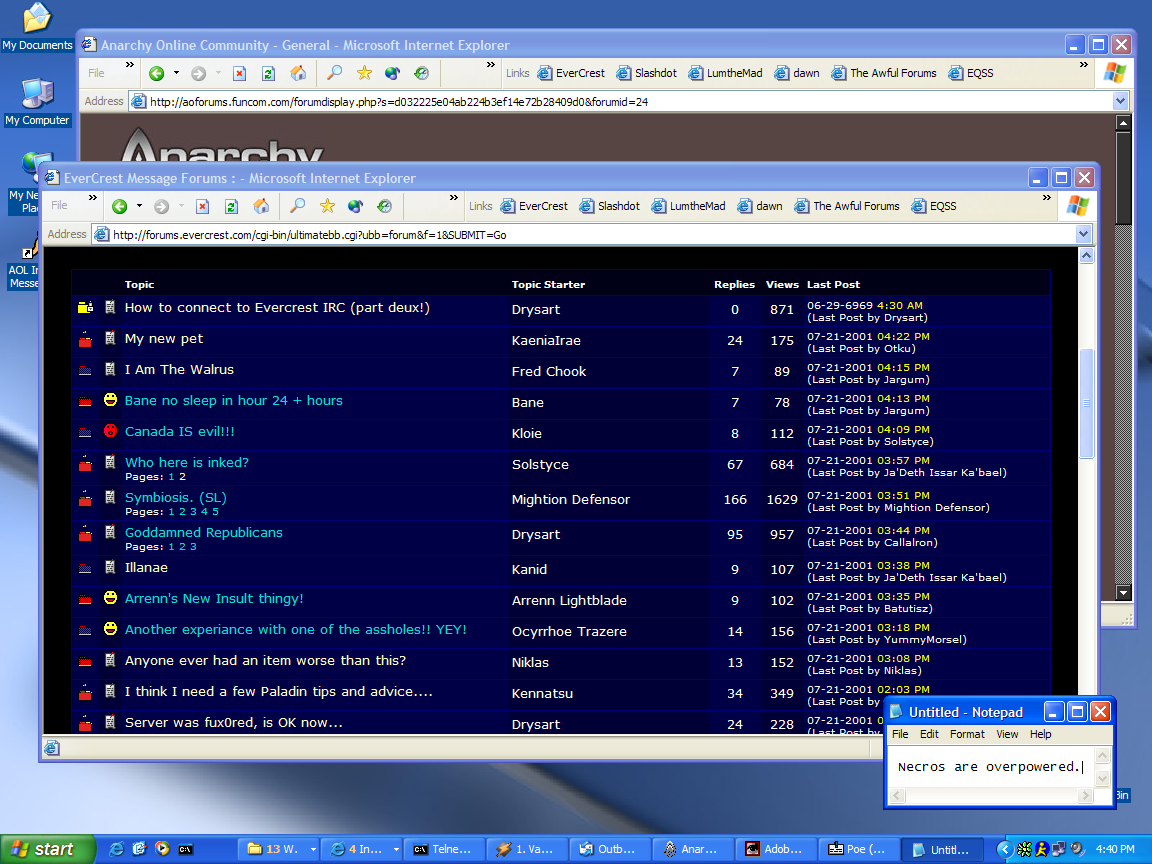Expand address bar dropdown in Anarchy Online window

coord(1120,101)
